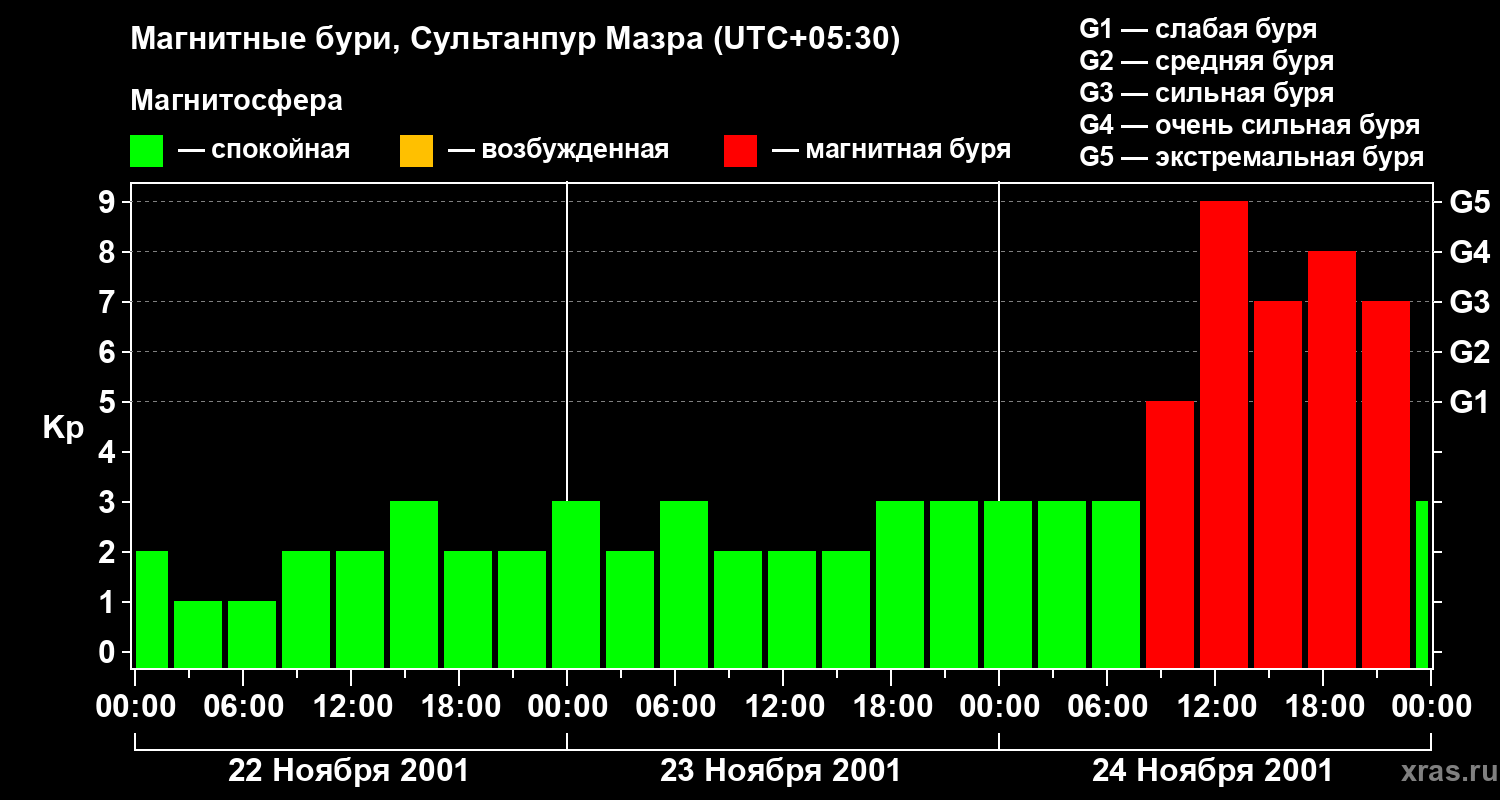The image size is (1500, 800).
Task: Click the Kp 7 bar between the Kp 9 and Kp 8 bars
Action: (x=1278, y=485)
